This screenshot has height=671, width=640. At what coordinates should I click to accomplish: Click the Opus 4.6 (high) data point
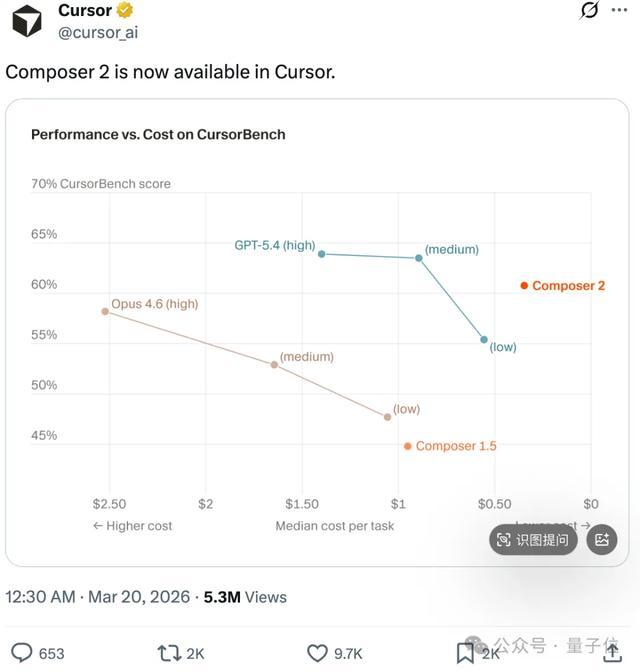[x=105, y=311]
